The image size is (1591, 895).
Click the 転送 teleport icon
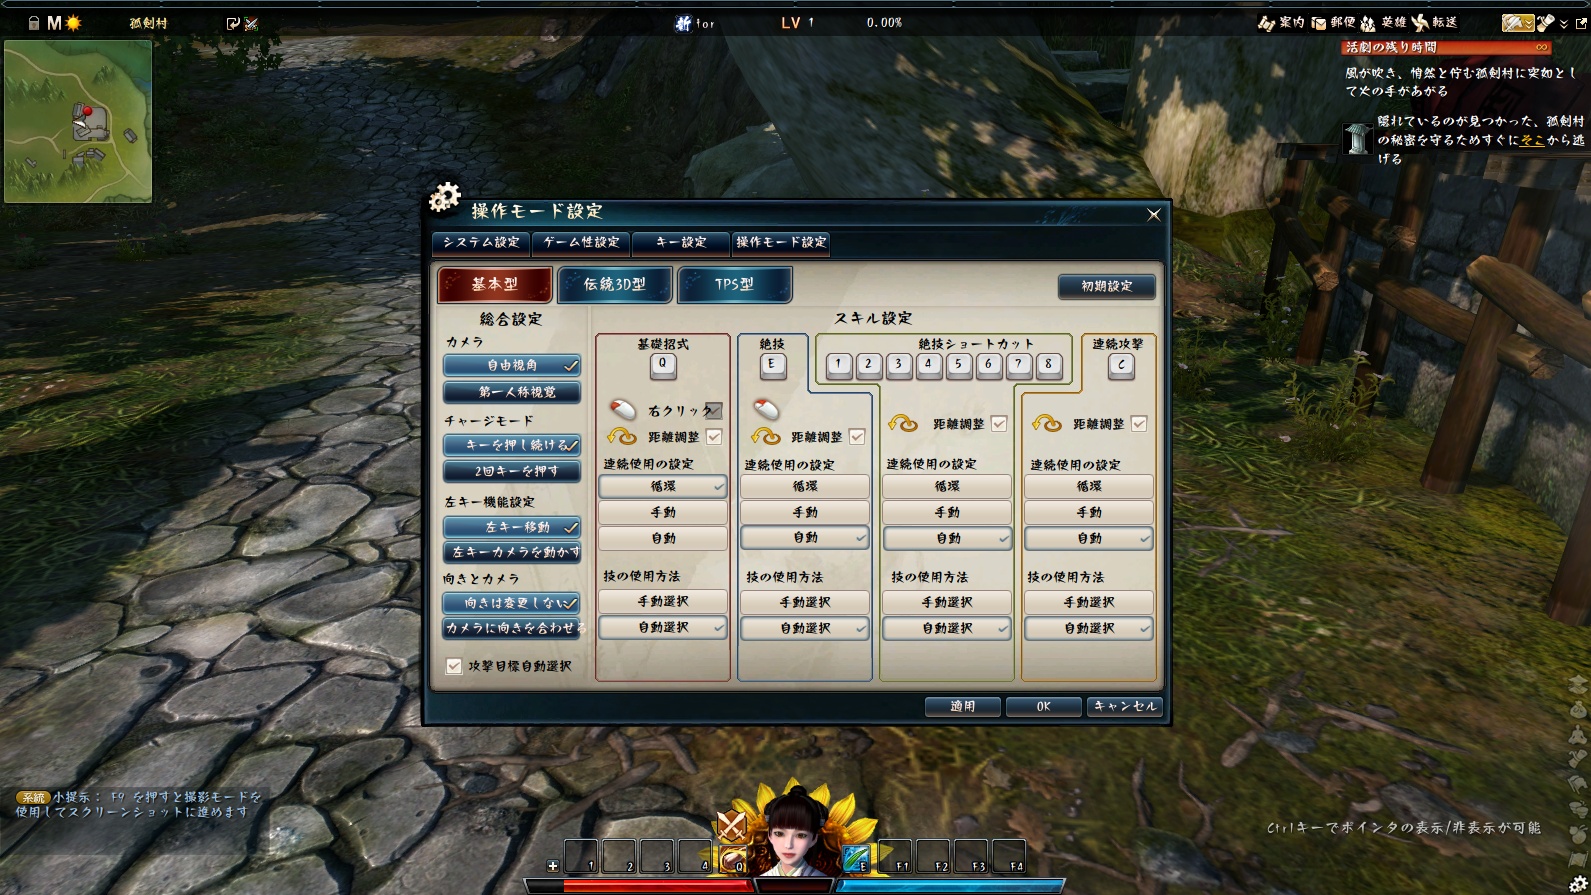tap(1420, 22)
